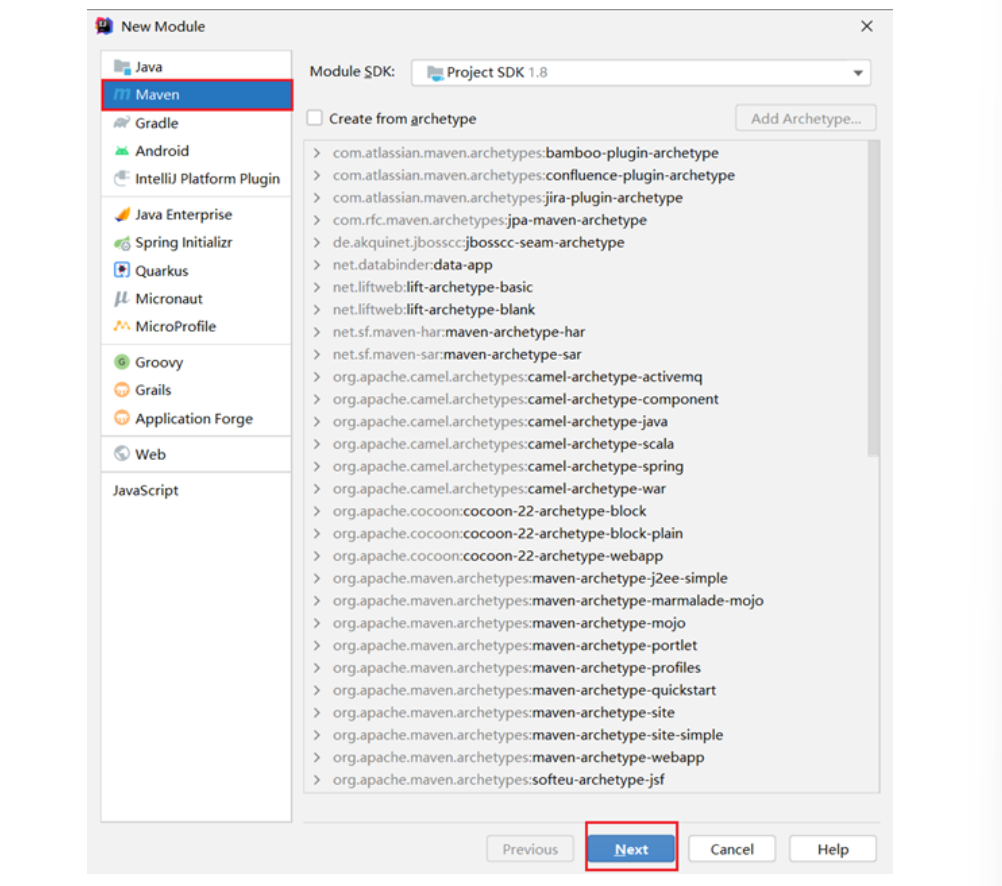1002x886 pixels.
Task: Click the Gradle elephant icon
Action: pos(121,123)
